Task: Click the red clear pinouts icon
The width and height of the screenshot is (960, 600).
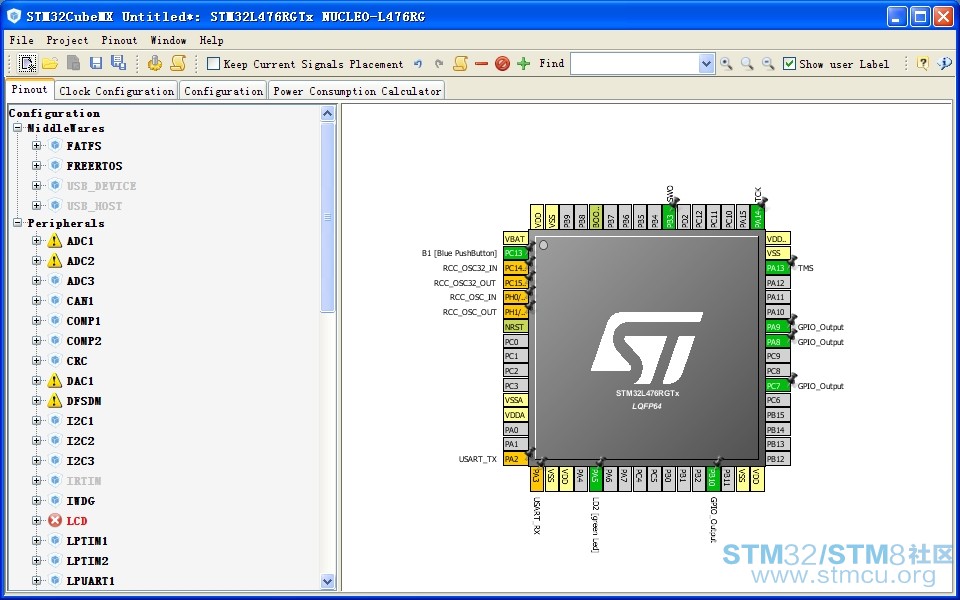Action: point(503,64)
